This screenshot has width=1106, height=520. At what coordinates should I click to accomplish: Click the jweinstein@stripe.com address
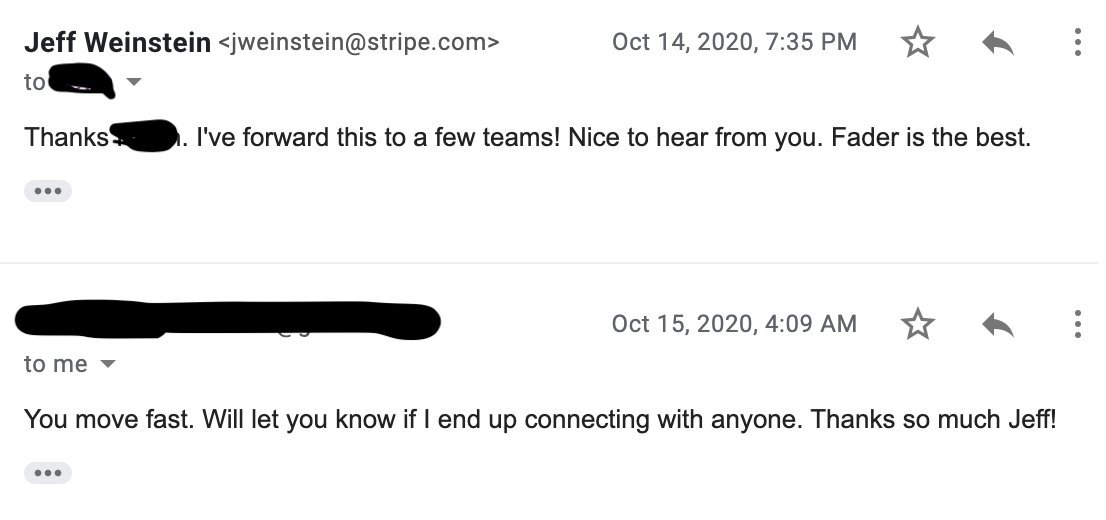(359, 42)
